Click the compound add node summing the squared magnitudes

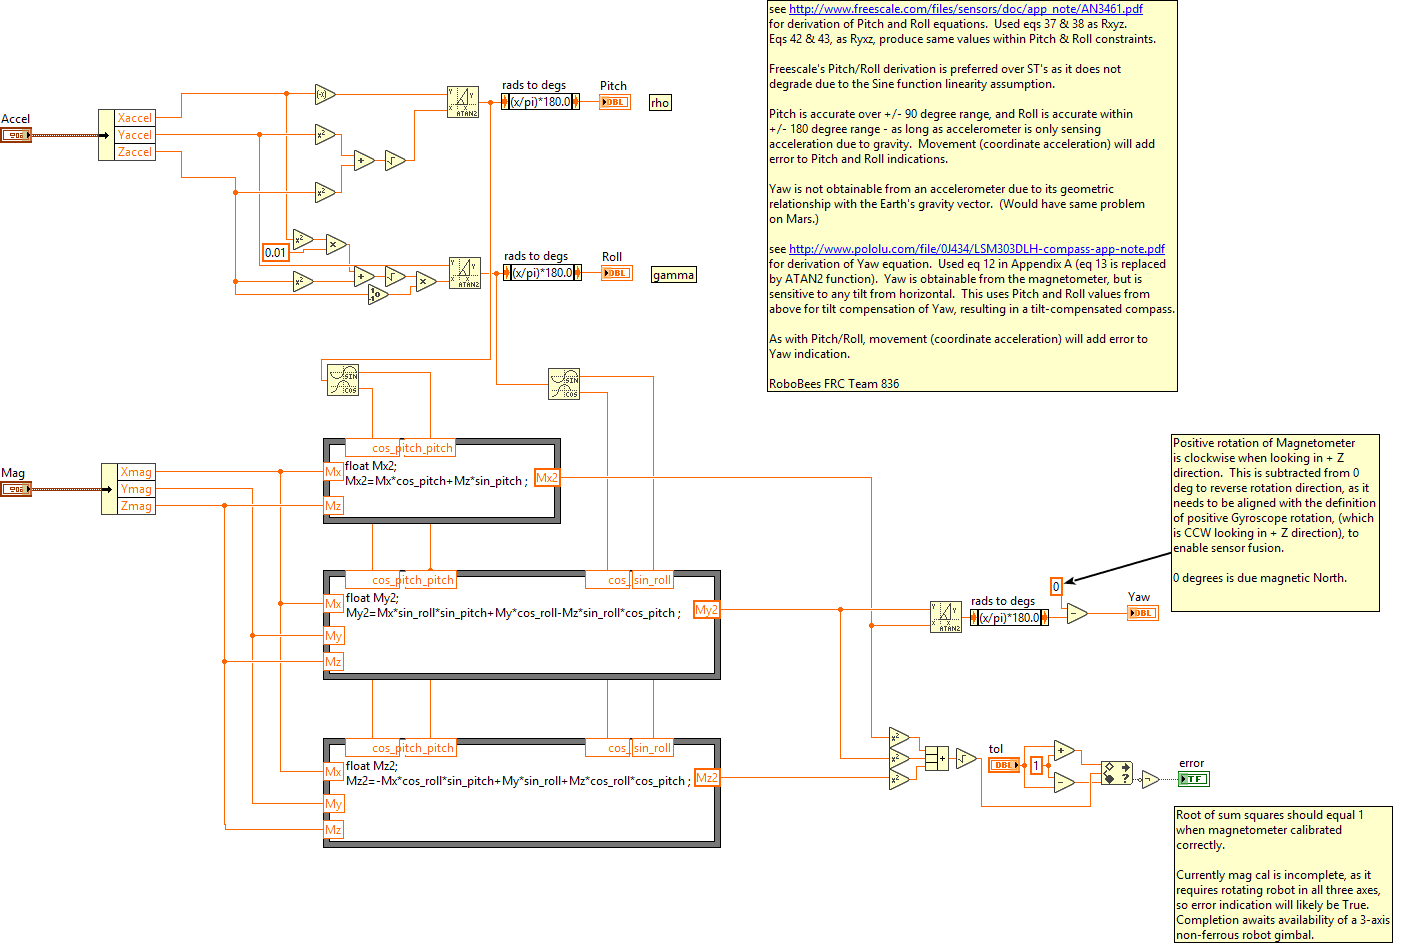click(x=937, y=760)
